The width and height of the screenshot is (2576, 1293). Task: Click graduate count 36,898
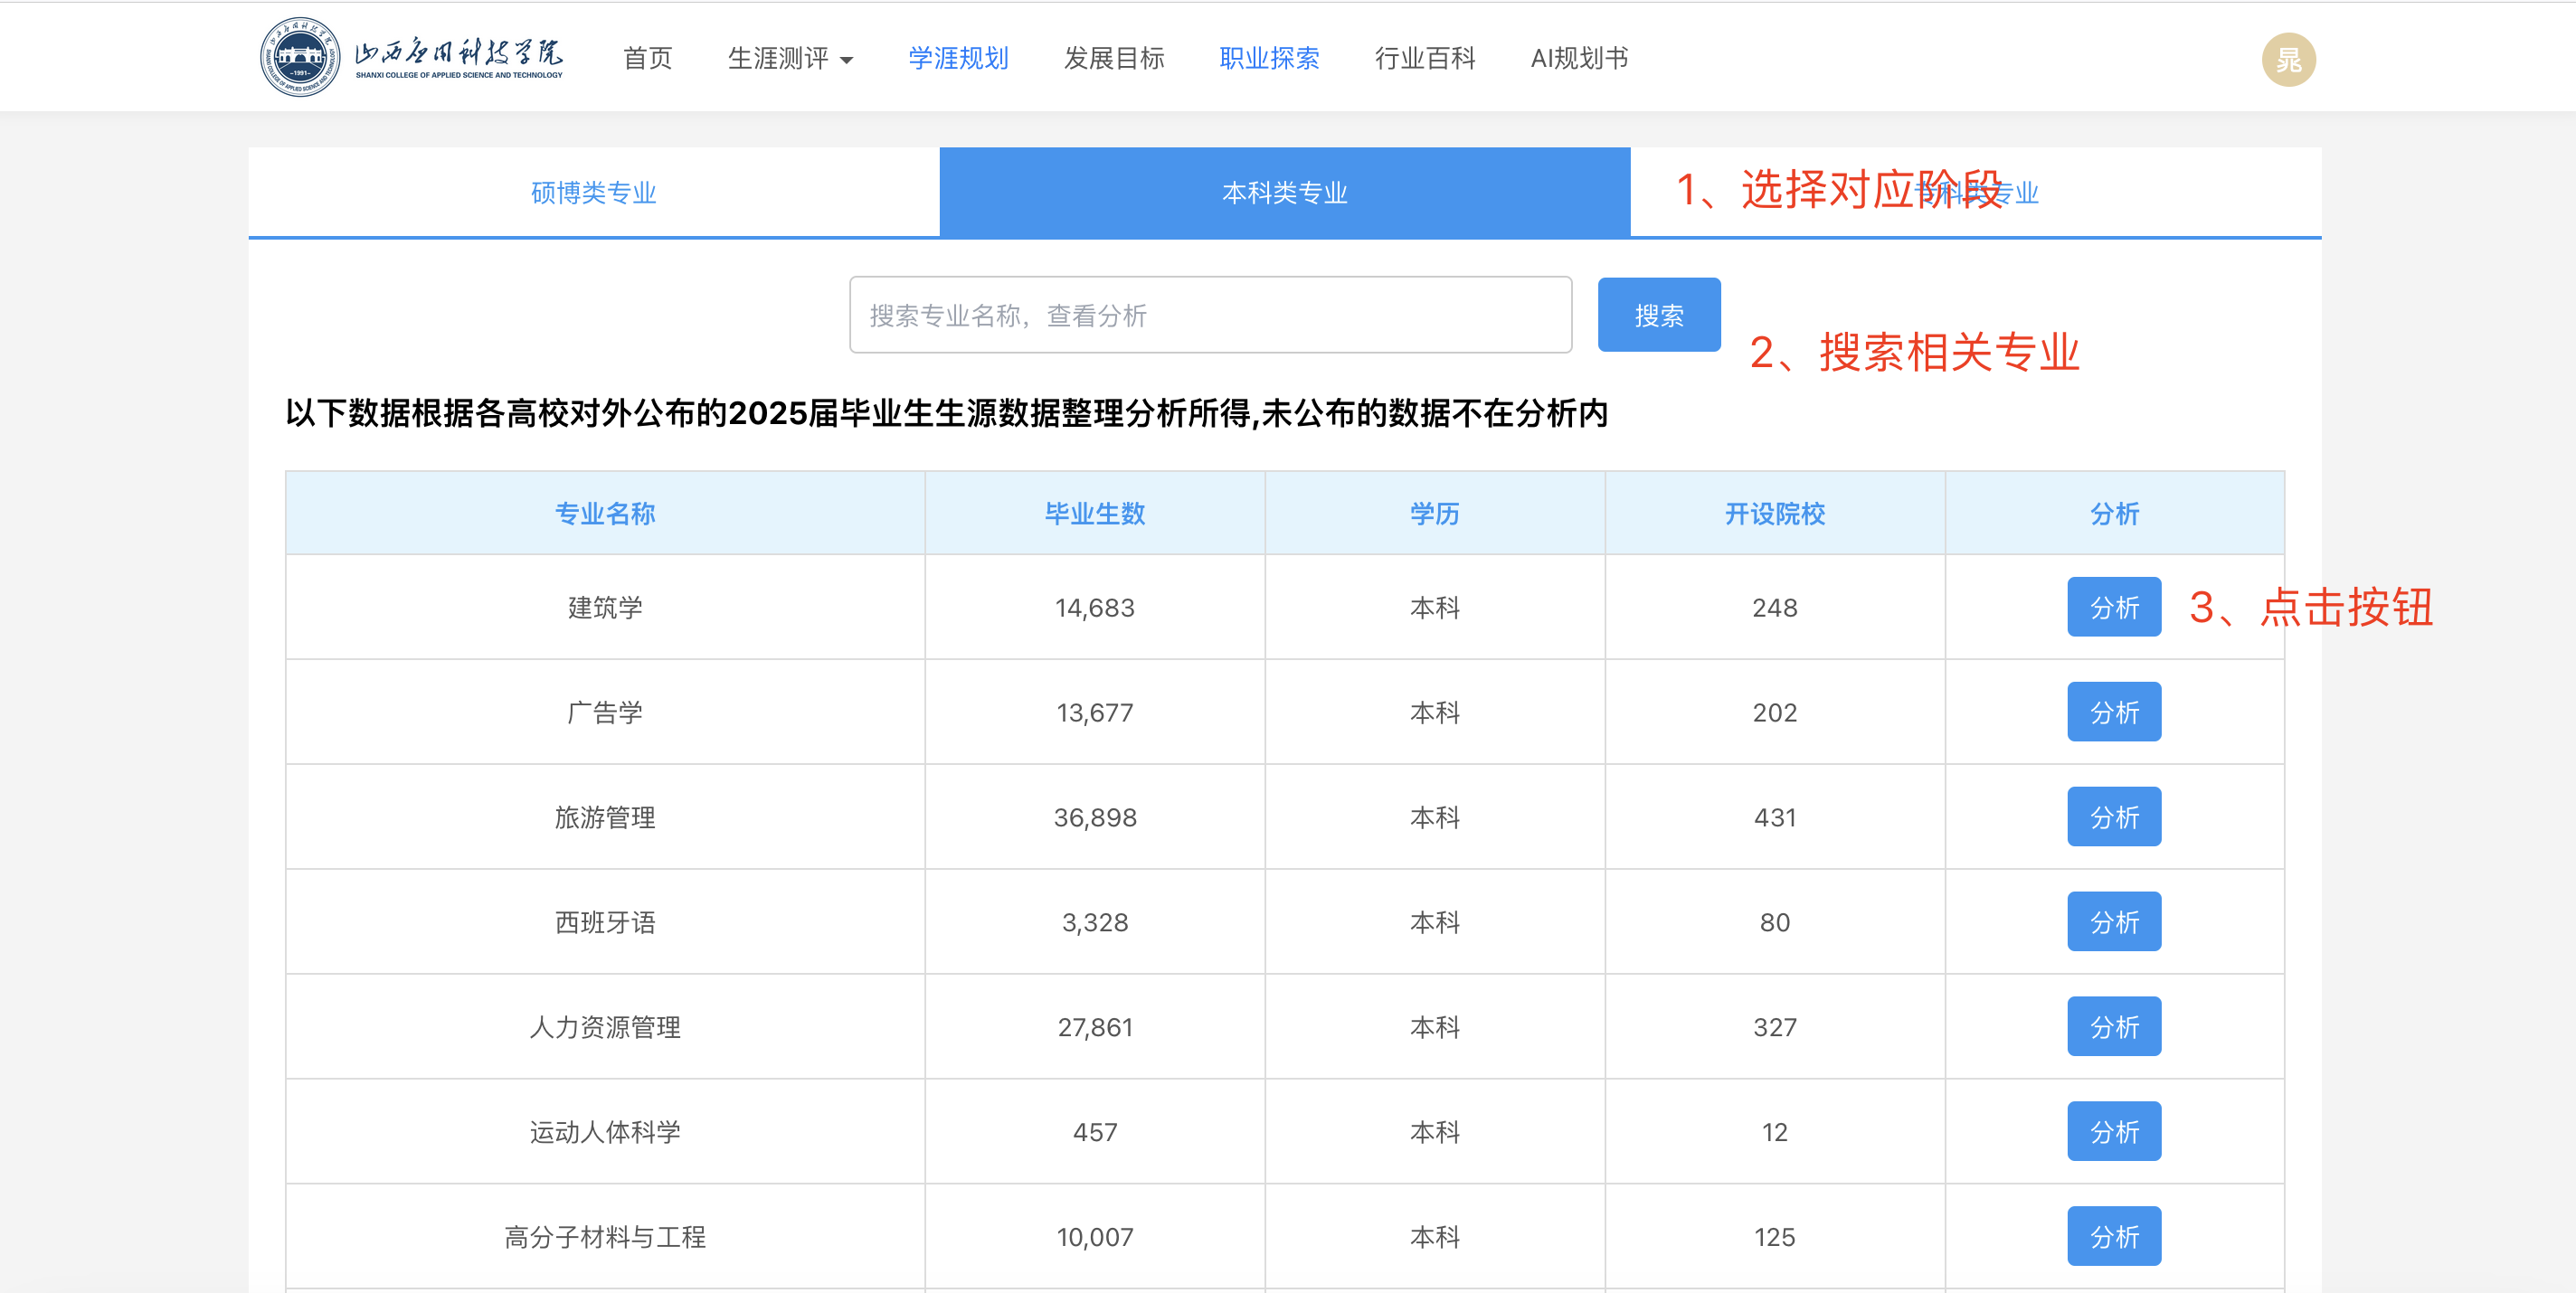[1095, 818]
